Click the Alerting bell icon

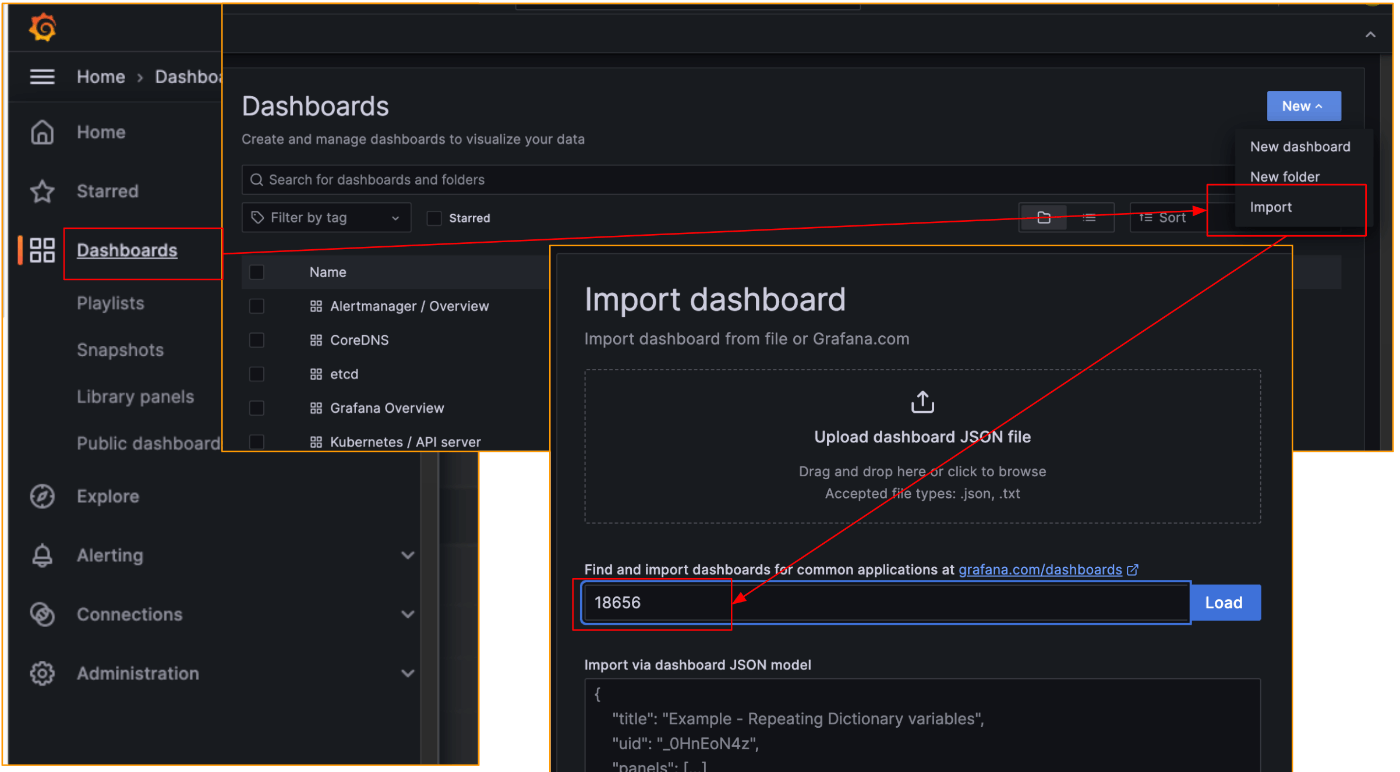pos(42,555)
